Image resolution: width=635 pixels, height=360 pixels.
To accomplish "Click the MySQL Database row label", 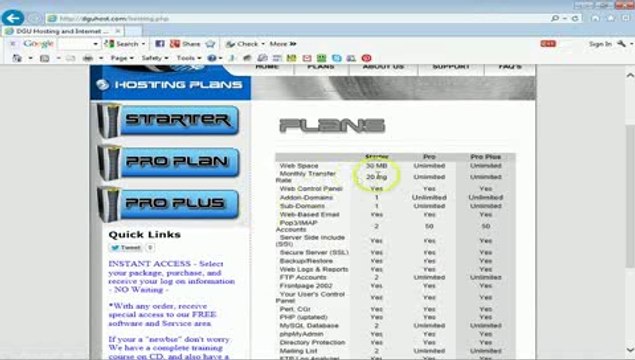I will click(309, 326).
